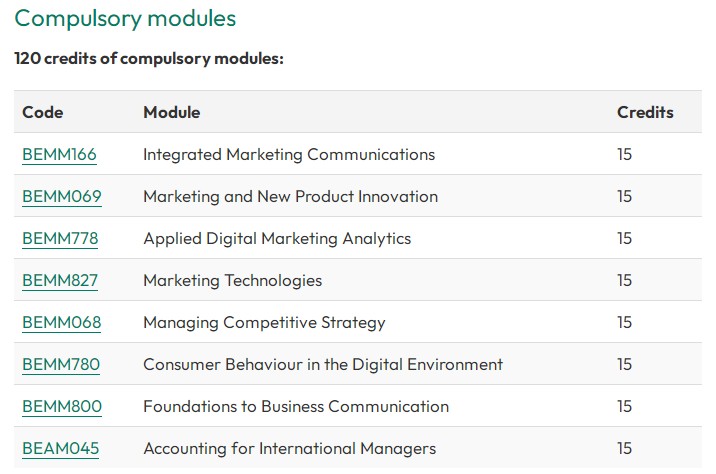The height and width of the screenshot is (474, 716).
Task: Select the Marketing and New Product Innovation text
Action: (x=290, y=196)
